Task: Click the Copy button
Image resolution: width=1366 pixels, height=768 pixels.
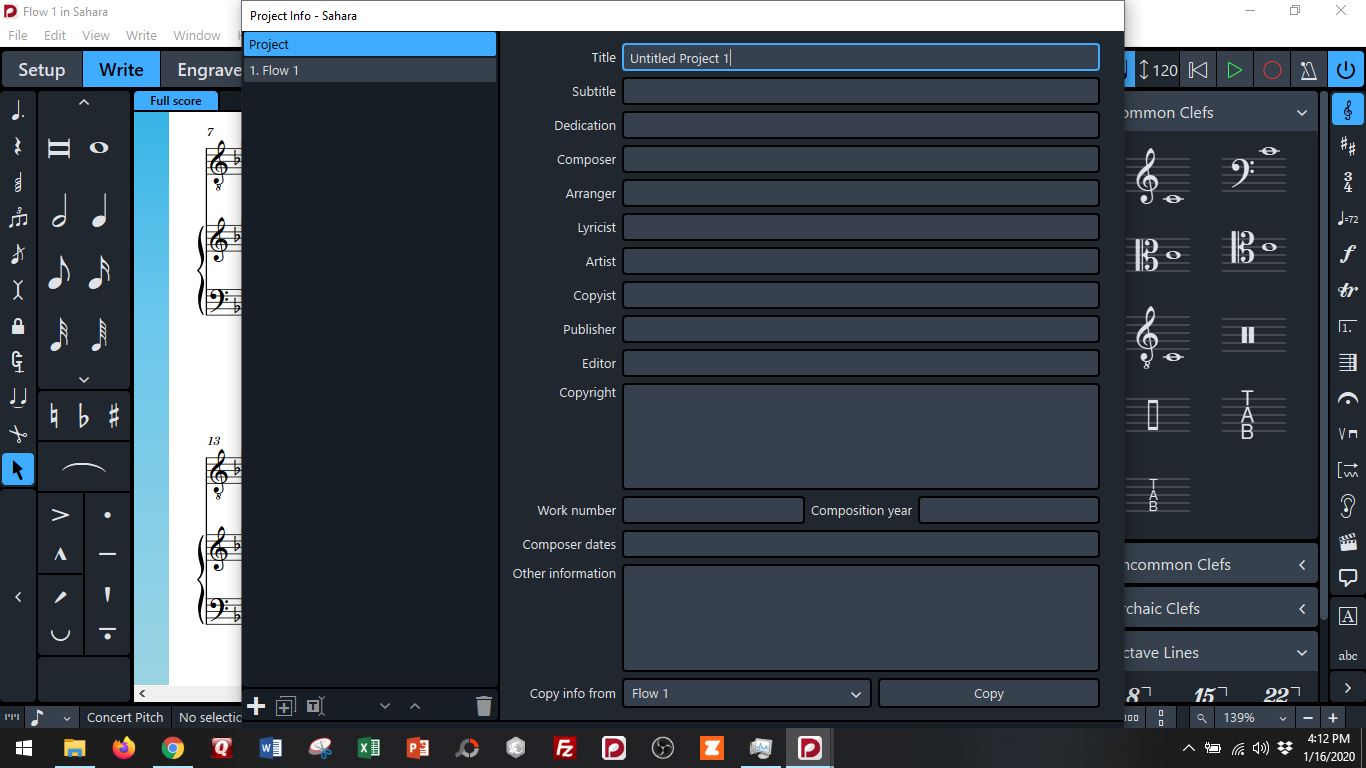Action: pos(989,693)
